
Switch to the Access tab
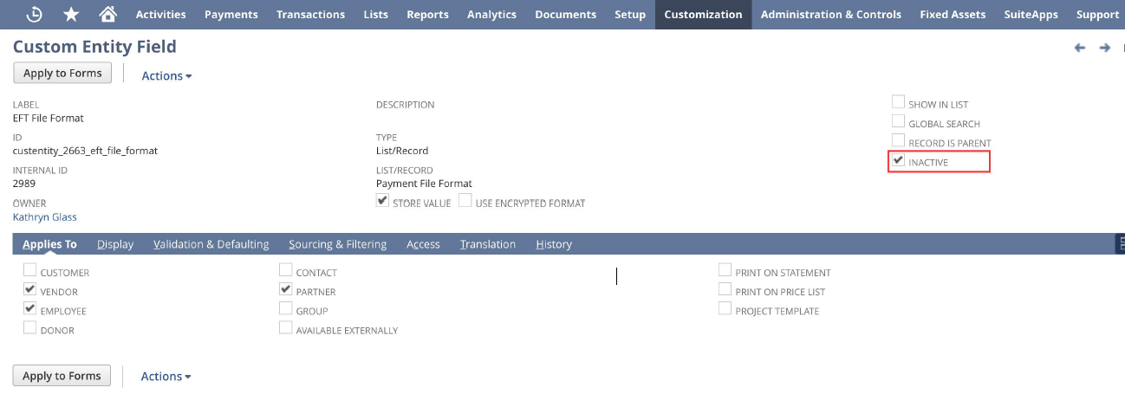point(423,244)
